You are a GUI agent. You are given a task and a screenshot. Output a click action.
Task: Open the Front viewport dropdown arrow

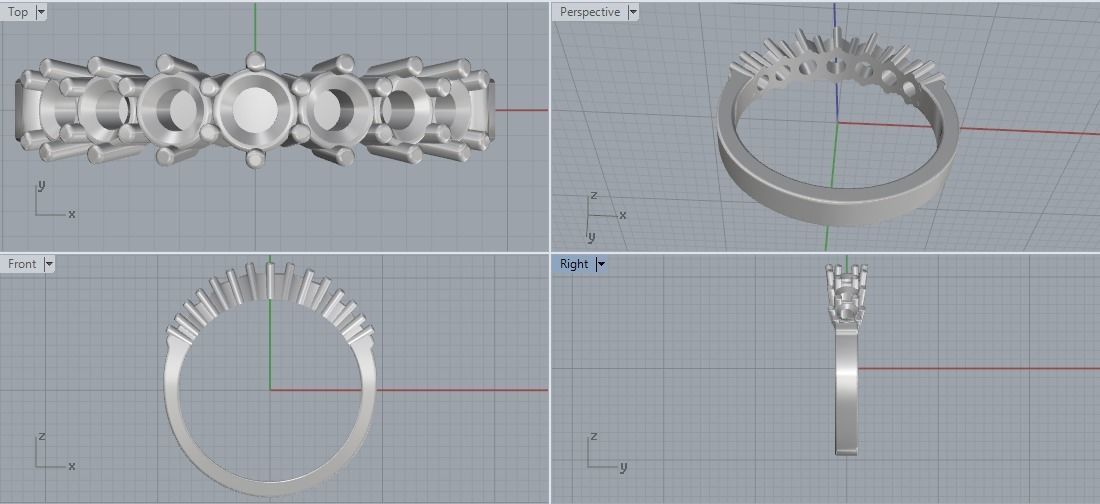point(48,264)
